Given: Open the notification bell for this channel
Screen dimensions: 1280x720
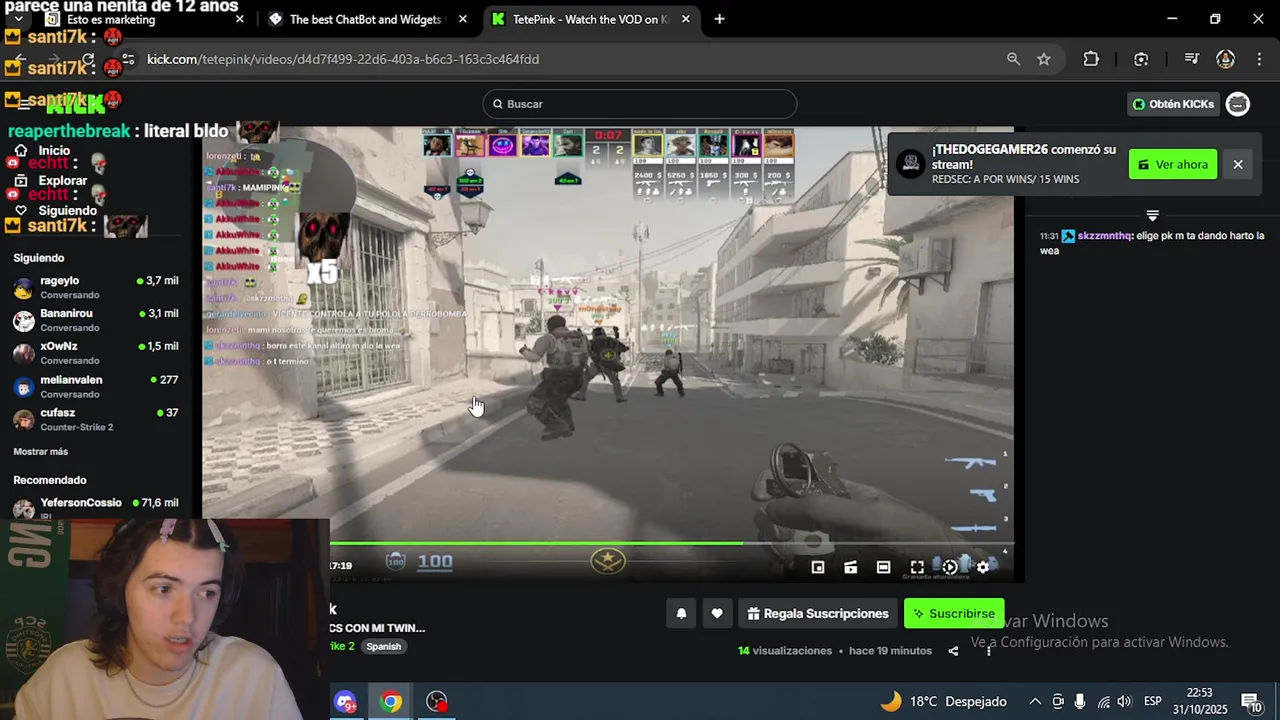Looking at the screenshot, I should click(x=681, y=614).
